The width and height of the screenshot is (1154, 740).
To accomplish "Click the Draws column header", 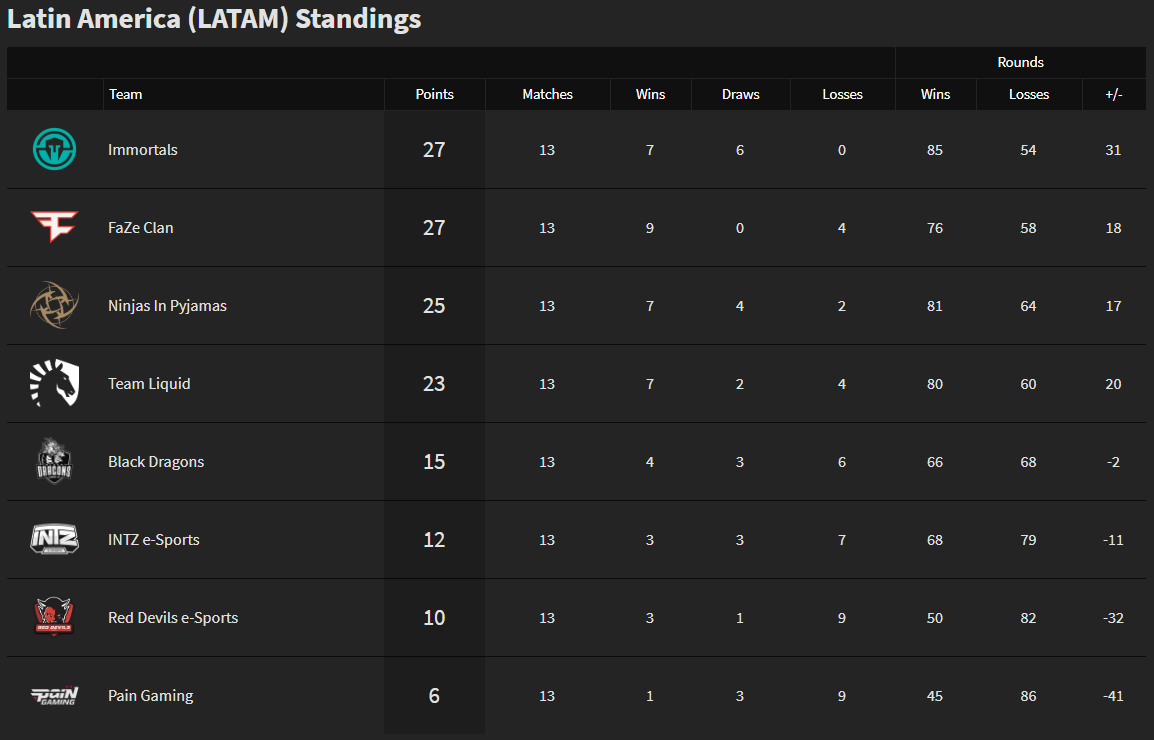I will point(740,94).
